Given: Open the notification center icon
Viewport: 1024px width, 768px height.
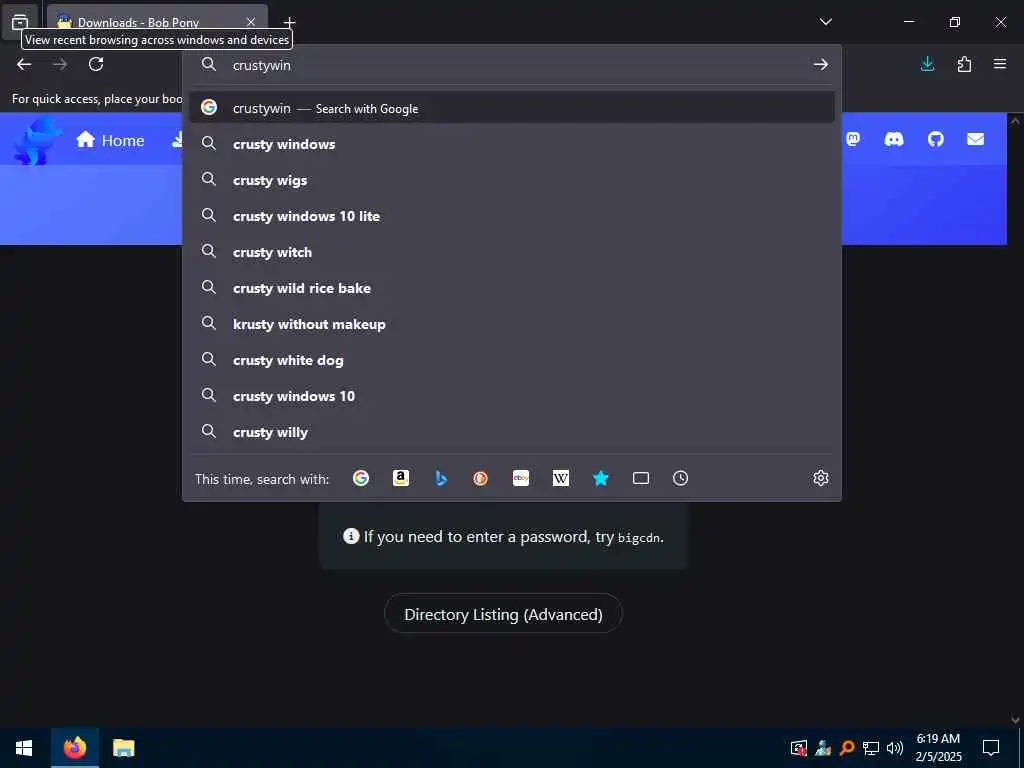Looking at the screenshot, I should pos(991,748).
